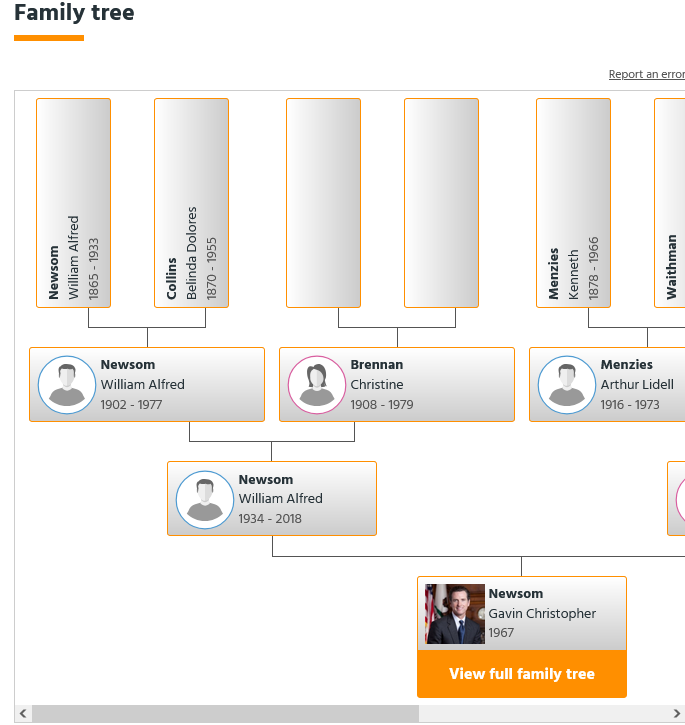Click View full family tree button
Viewport: 685px width, 725px height.
coord(522,674)
